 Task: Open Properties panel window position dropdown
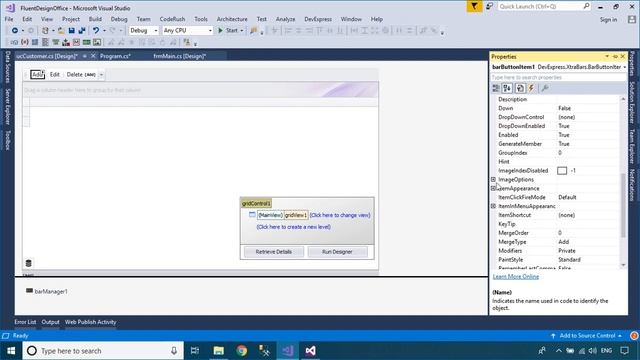click(607, 56)
